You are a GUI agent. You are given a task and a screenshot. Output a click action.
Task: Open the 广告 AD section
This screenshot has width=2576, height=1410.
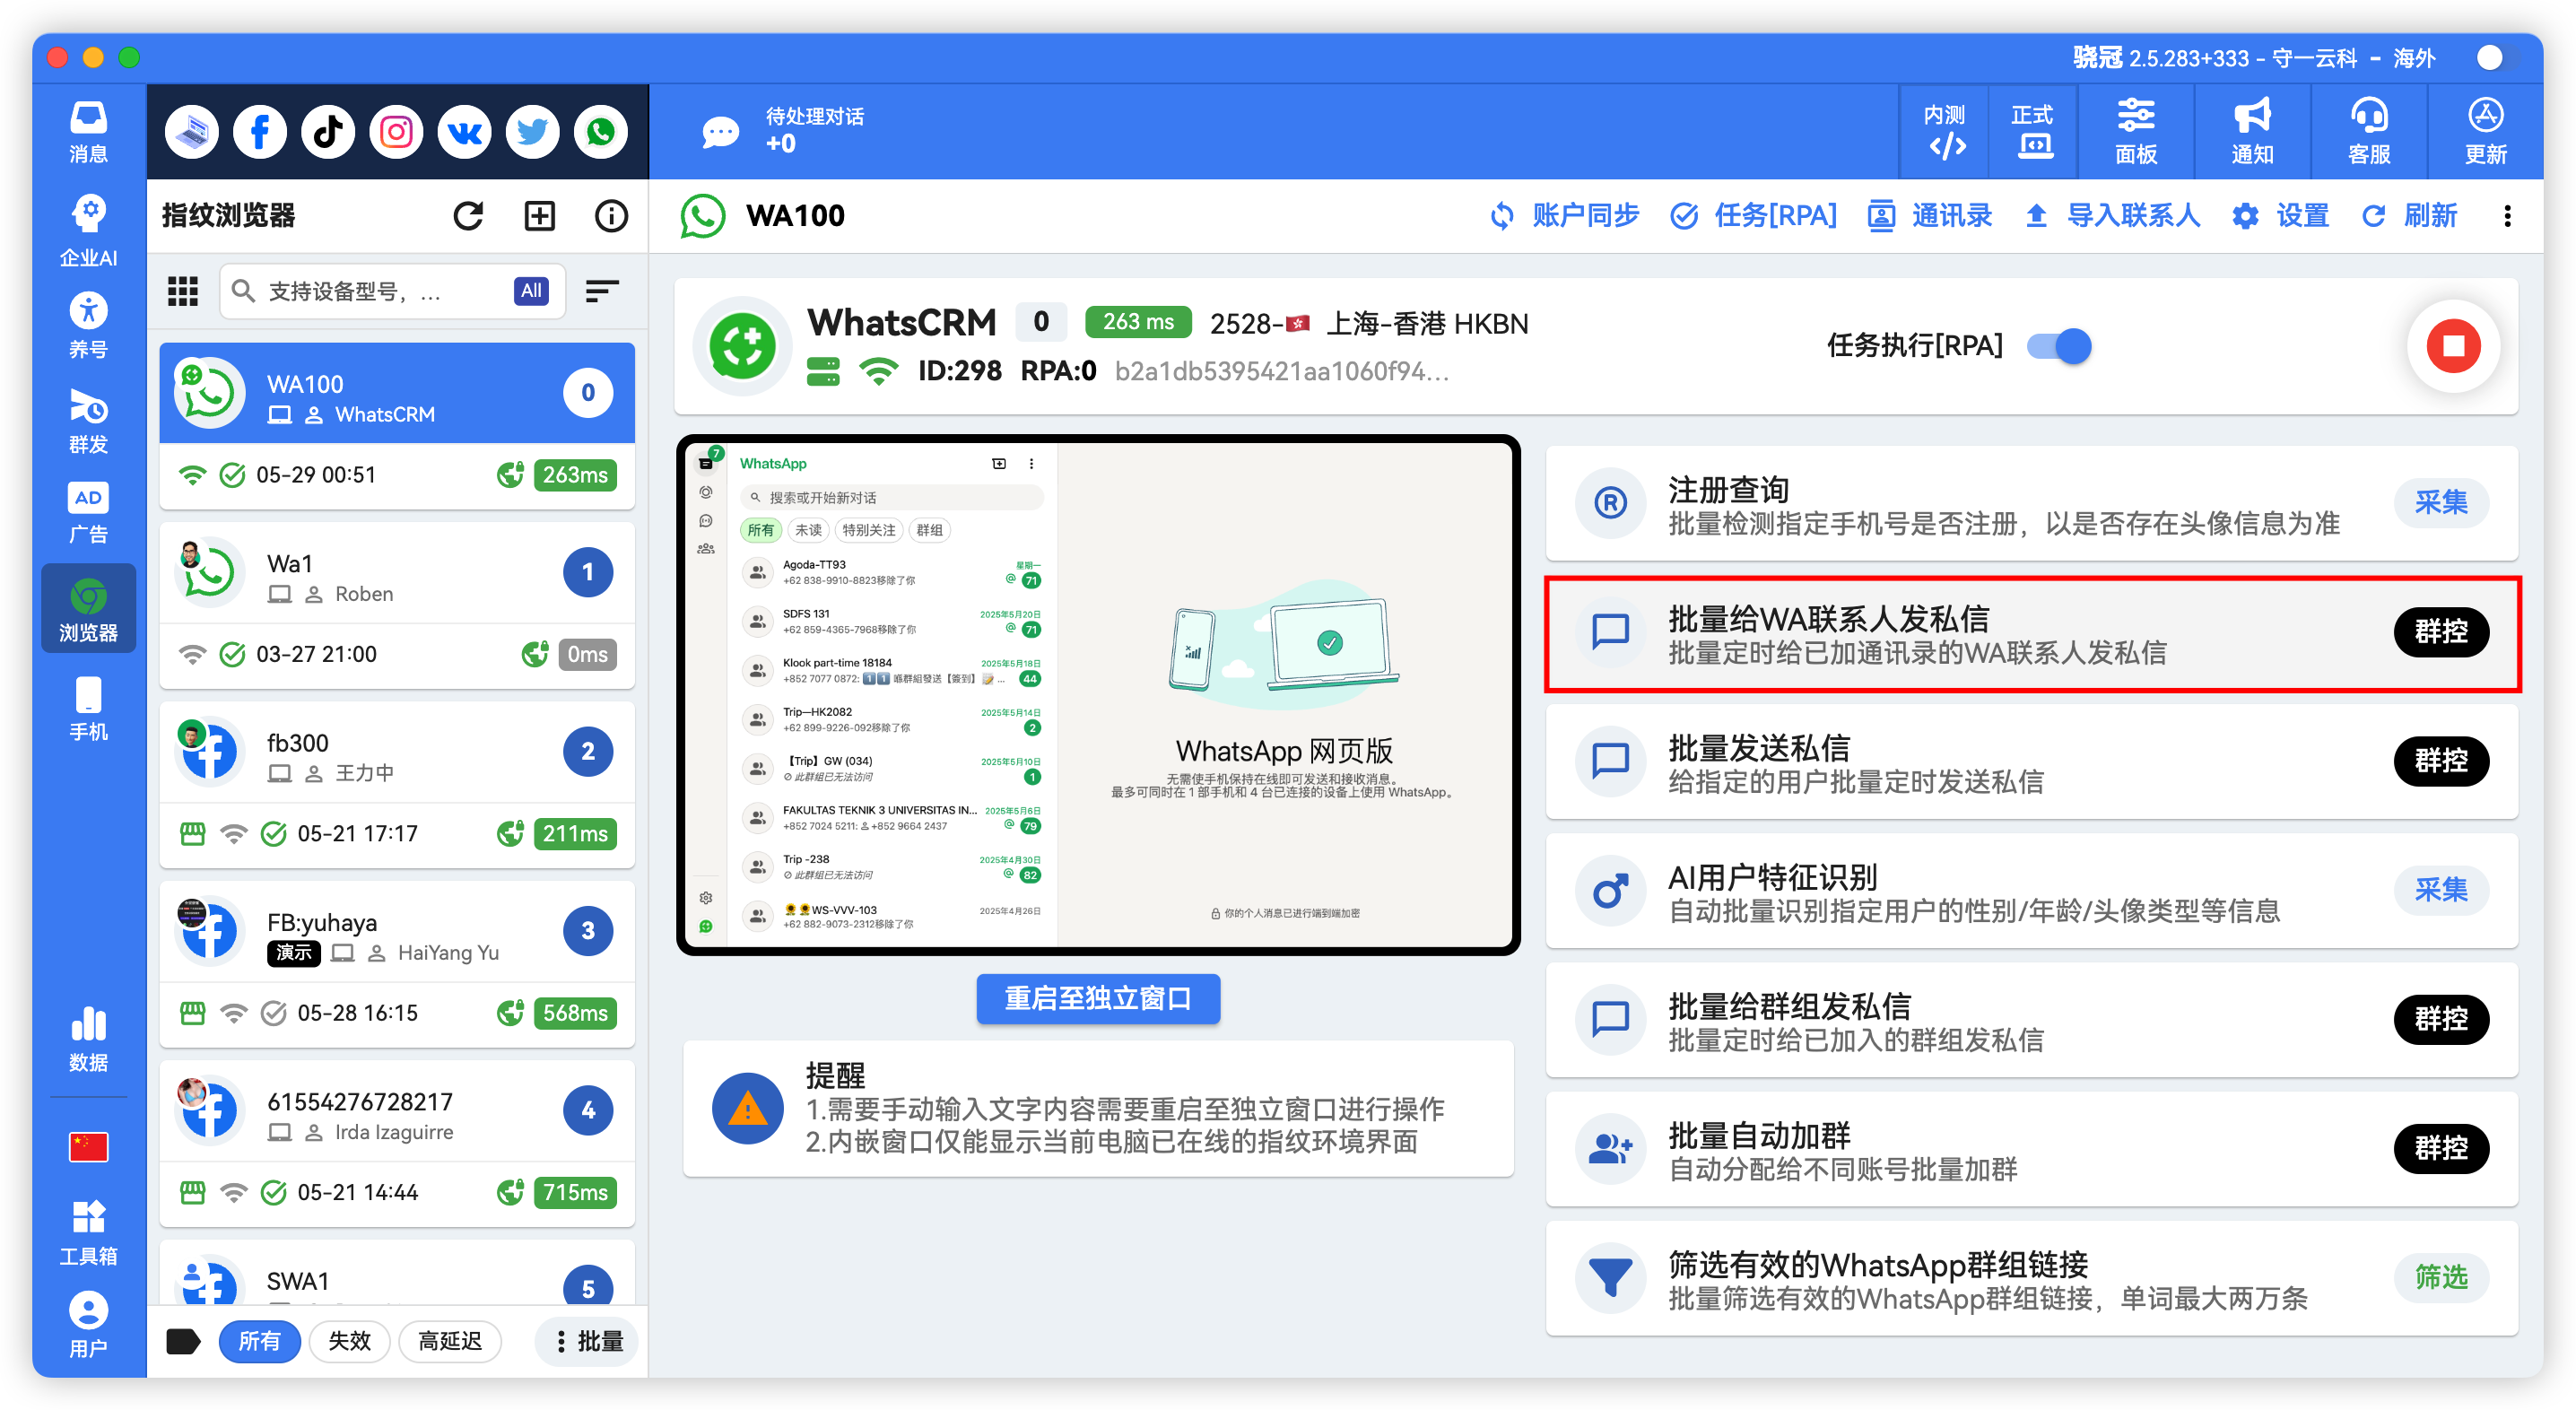(x=88, y=513)
